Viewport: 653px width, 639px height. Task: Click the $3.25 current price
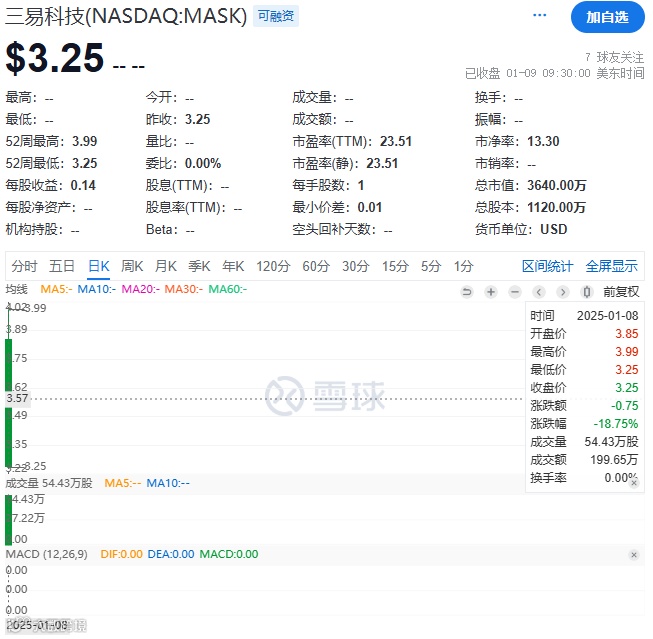click(55, 57)
